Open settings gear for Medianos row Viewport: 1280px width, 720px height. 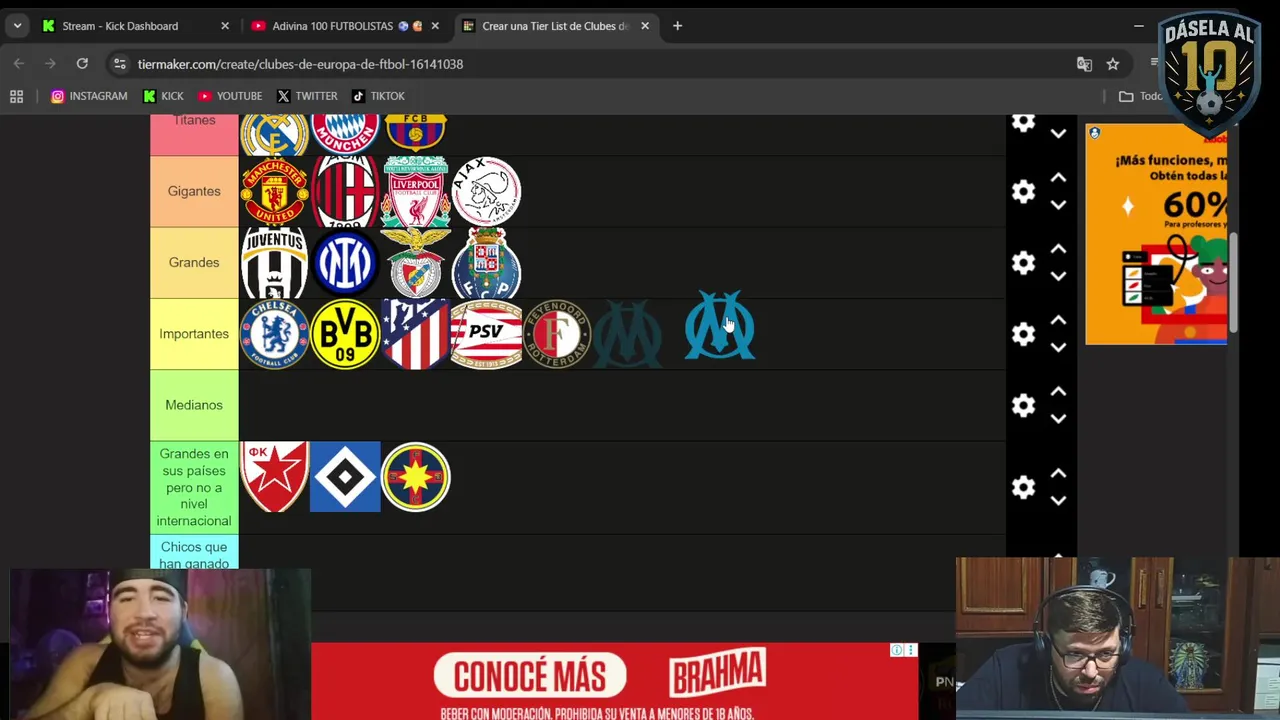(x=1023, y=405)
